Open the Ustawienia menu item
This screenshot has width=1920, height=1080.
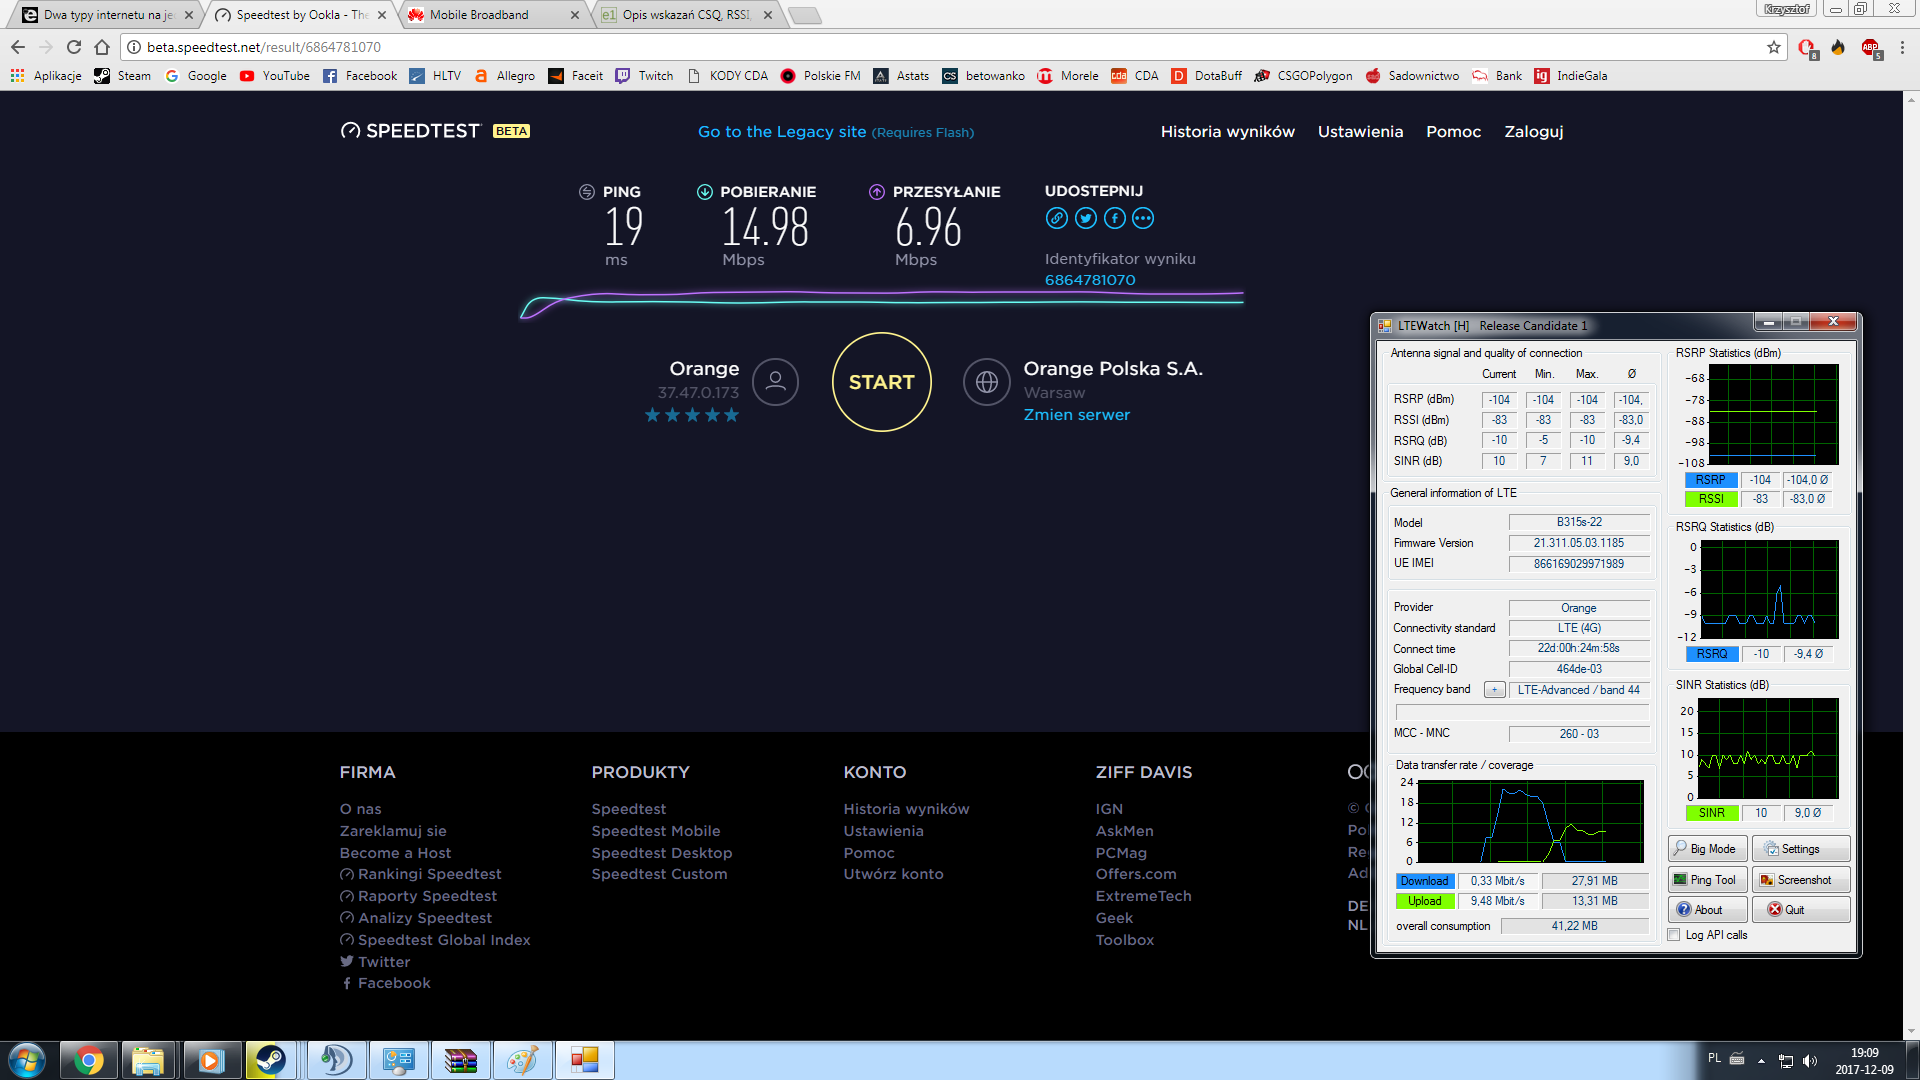(x=1360, y=131)
